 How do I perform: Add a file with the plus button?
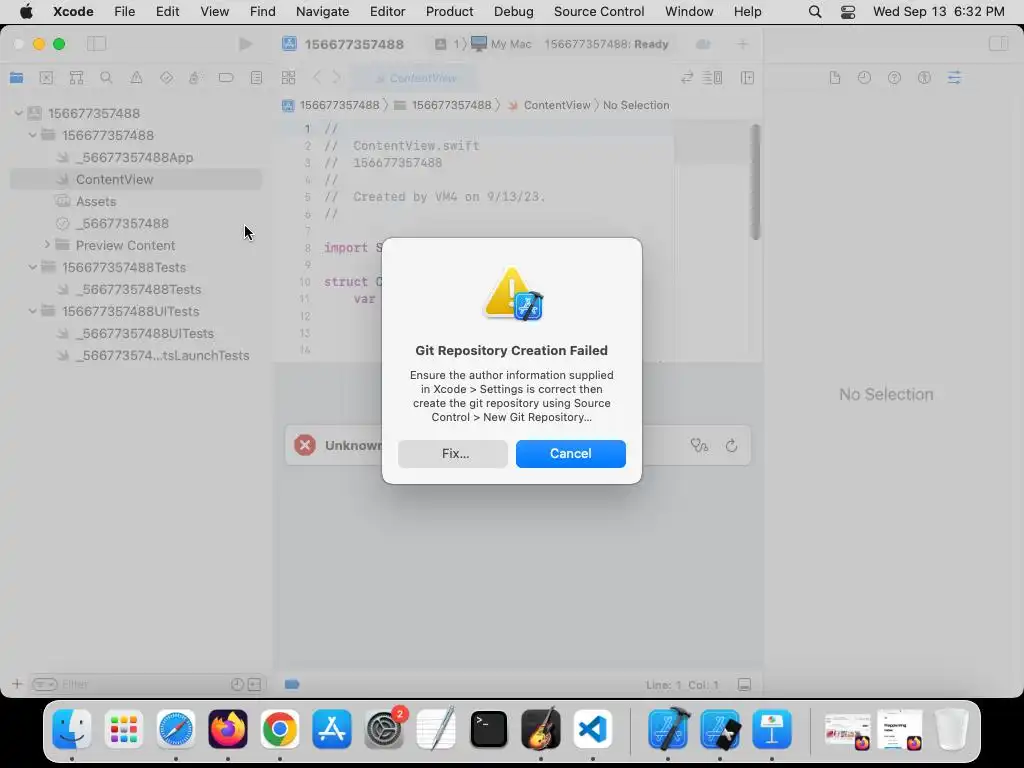point(17,684)
